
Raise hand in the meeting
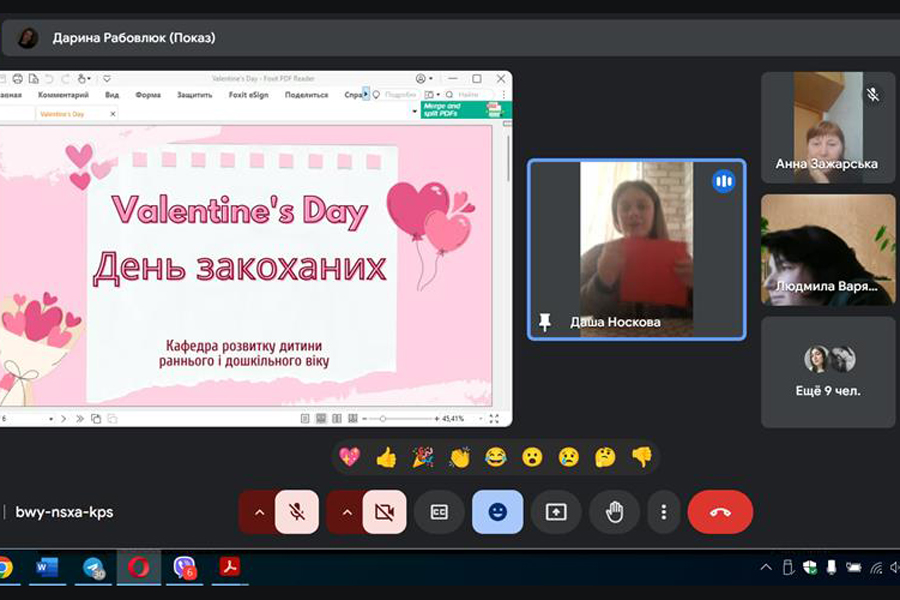(614, 512)
